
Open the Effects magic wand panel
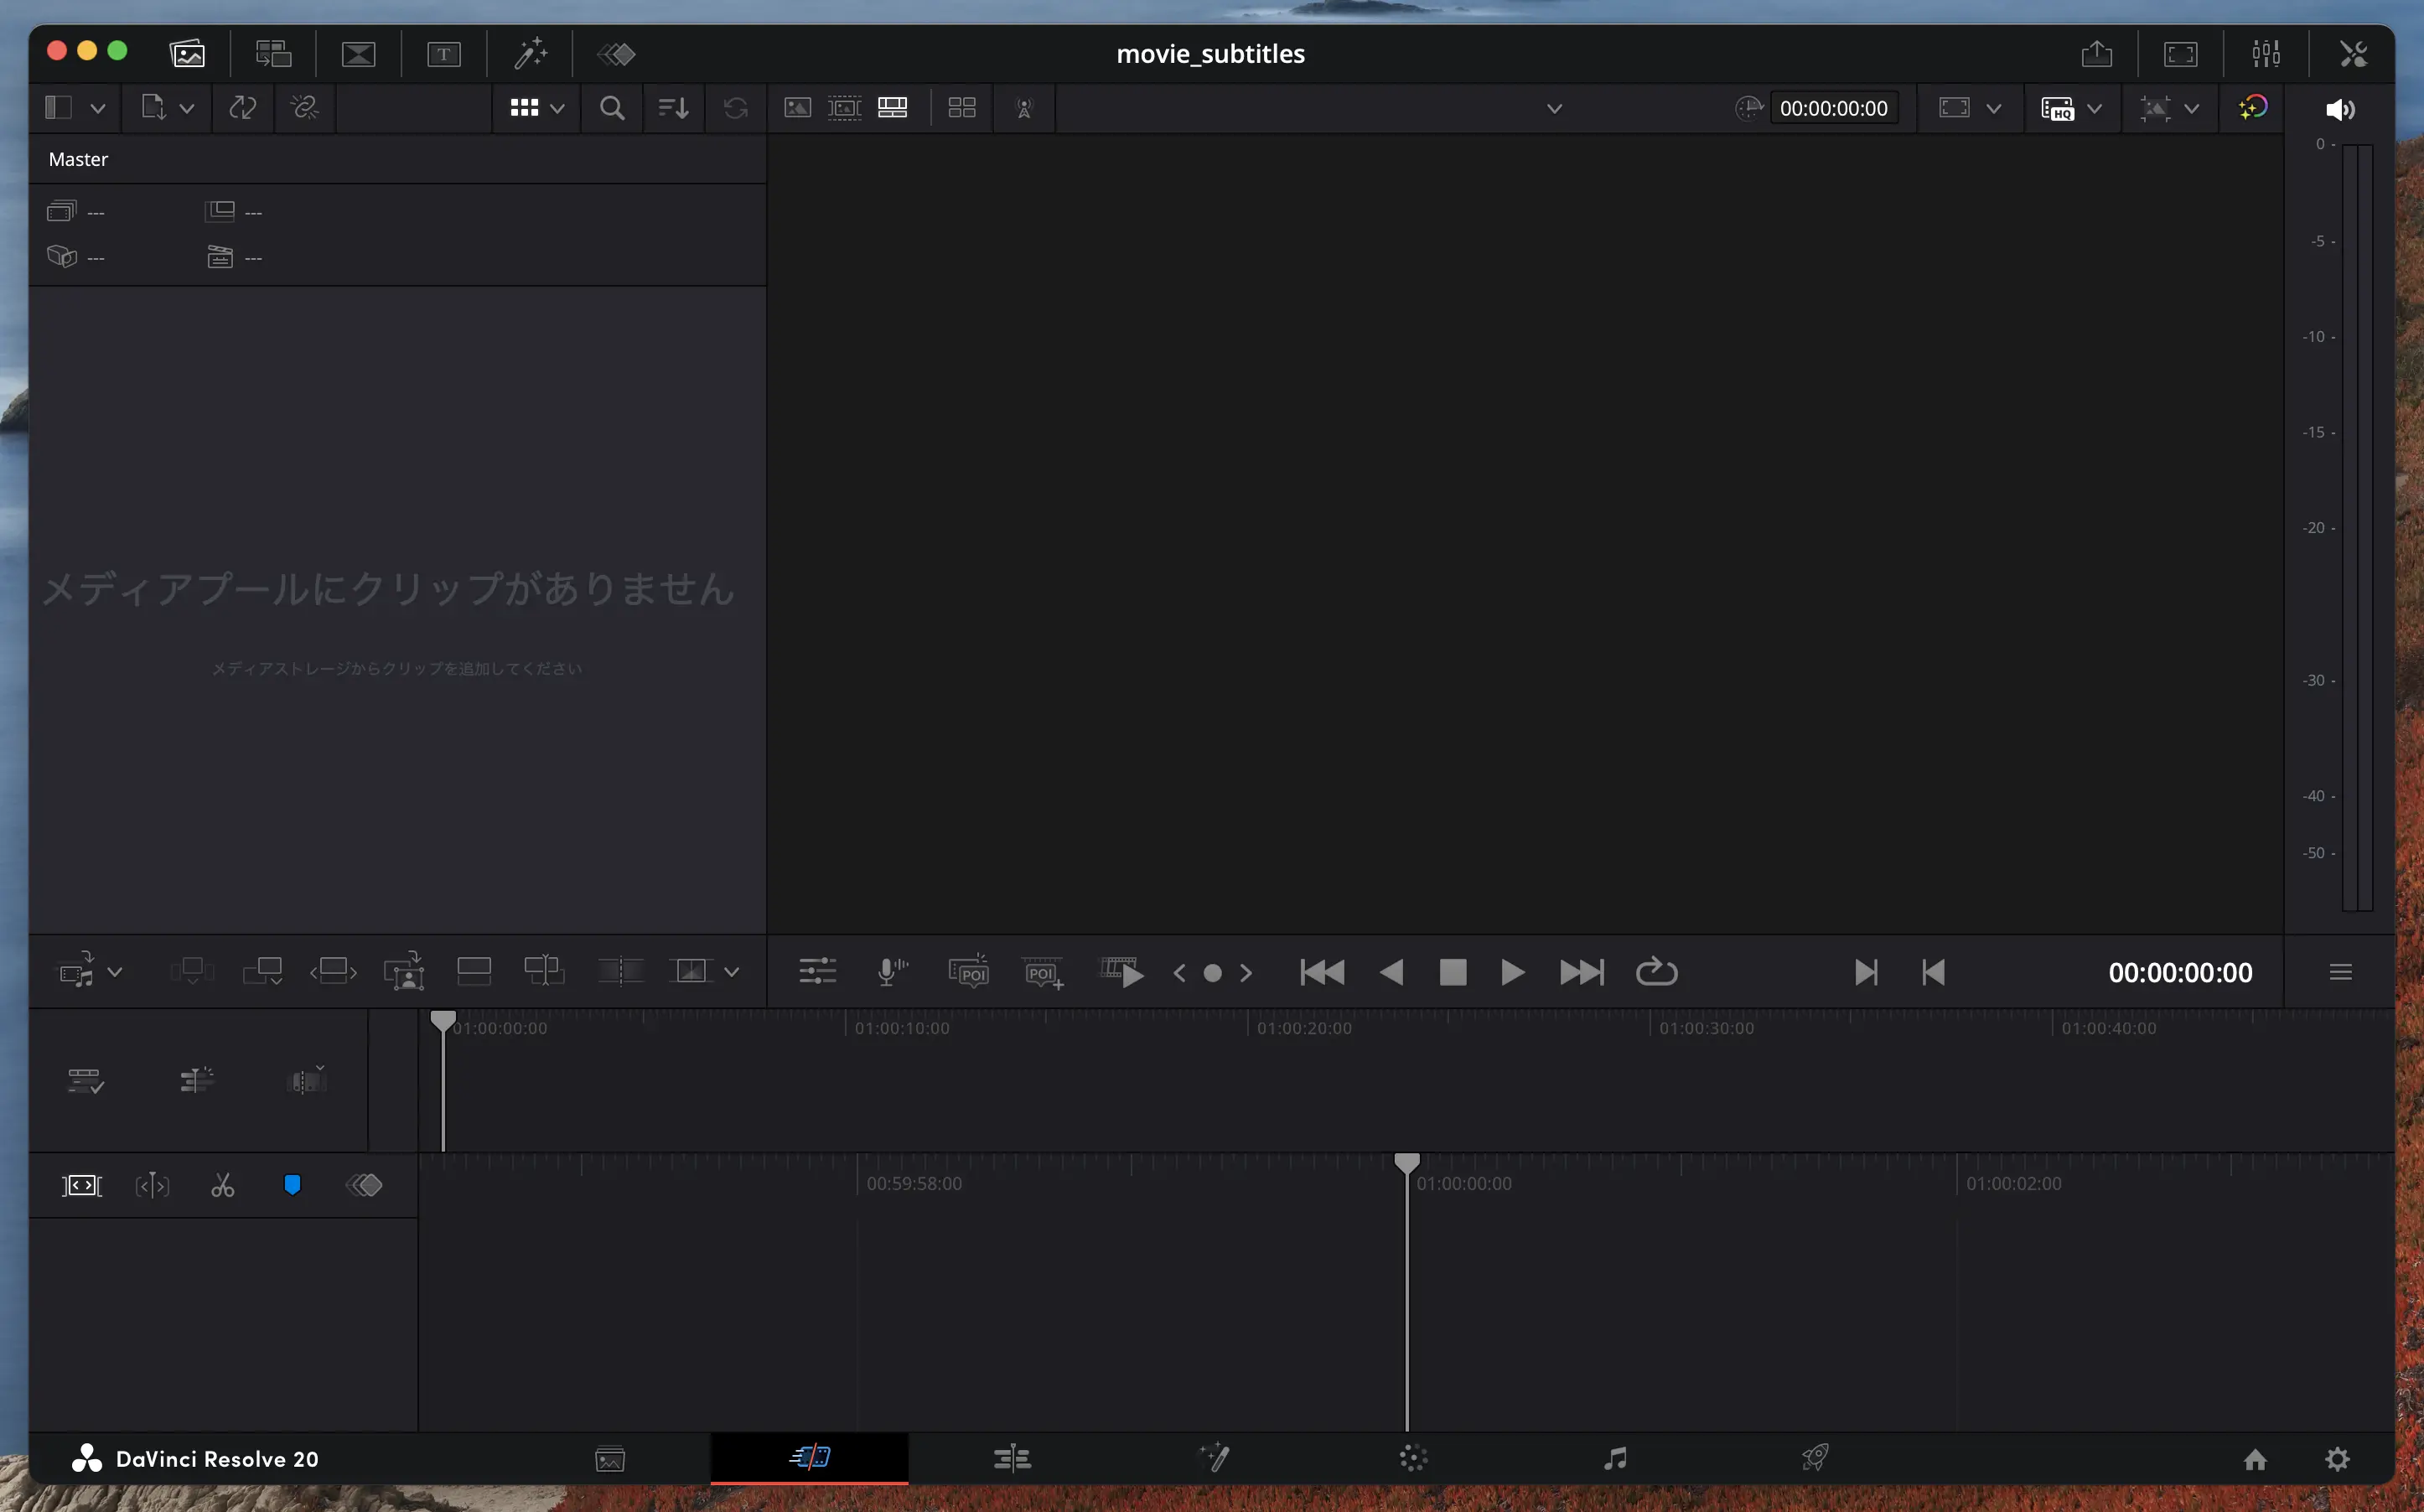click(530, 54)
